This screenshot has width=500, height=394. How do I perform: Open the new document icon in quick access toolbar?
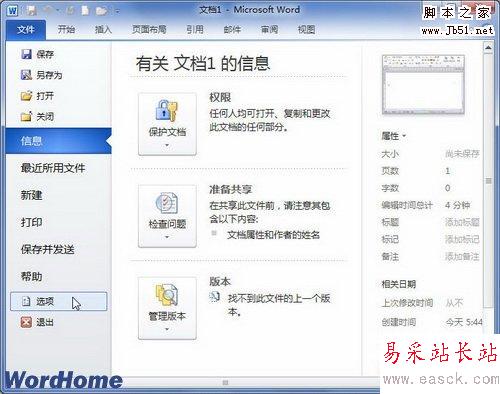pyautogui.click(x=86, y=11)
